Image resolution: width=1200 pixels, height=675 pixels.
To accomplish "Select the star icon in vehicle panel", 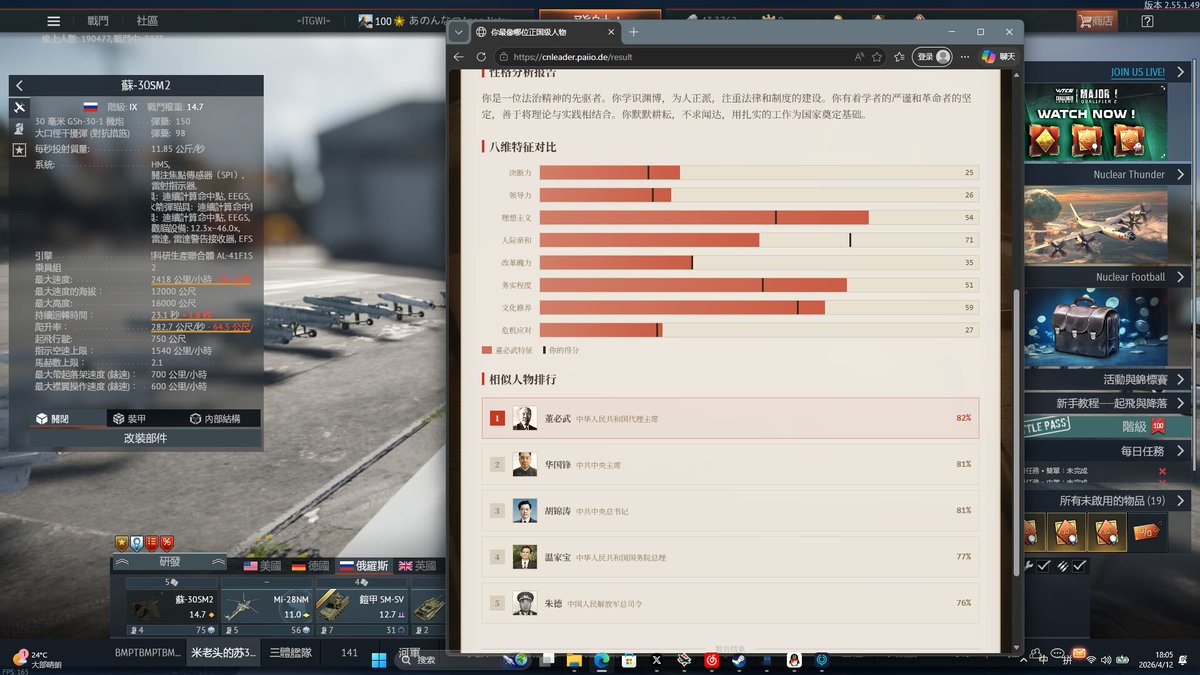I will (x=19, y=149).
